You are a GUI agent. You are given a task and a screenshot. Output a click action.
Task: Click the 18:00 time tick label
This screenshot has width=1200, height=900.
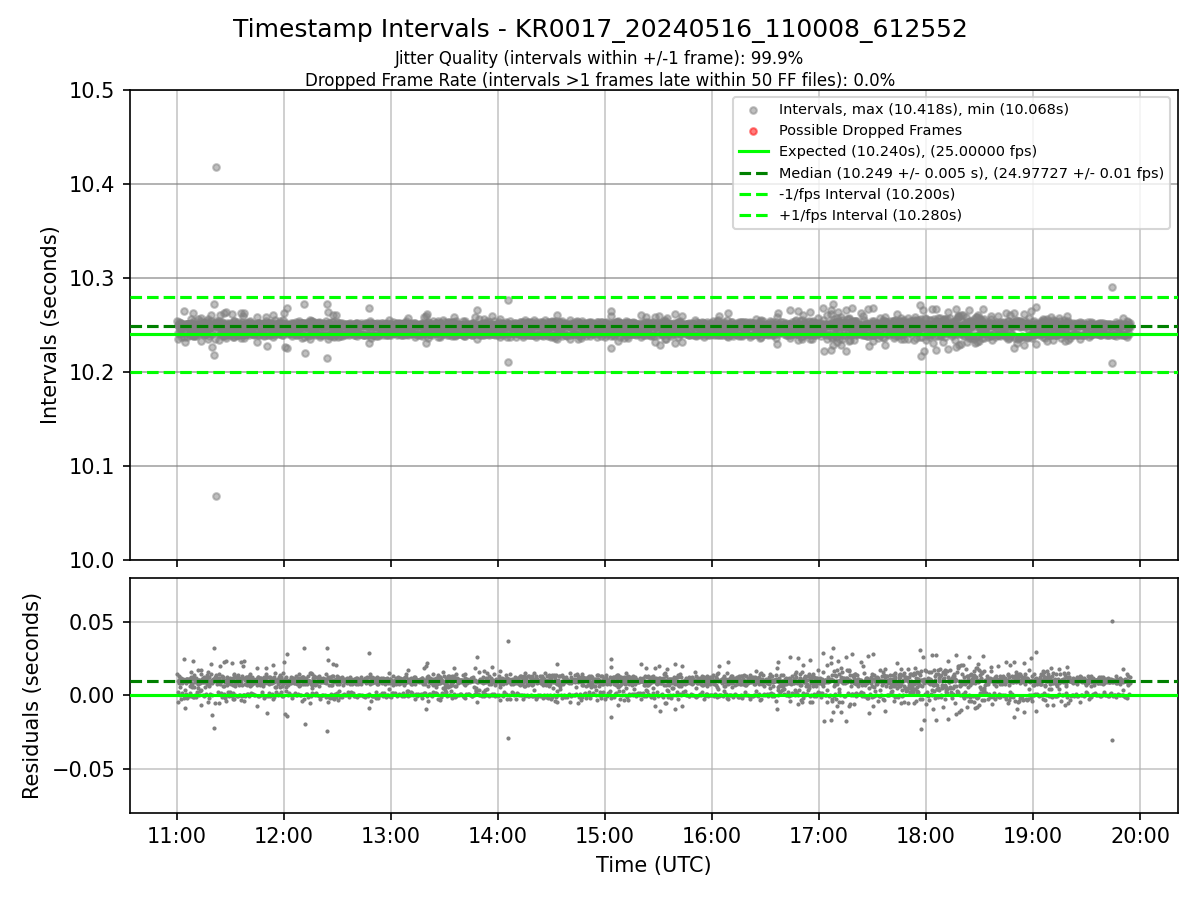tap(926, 835)
